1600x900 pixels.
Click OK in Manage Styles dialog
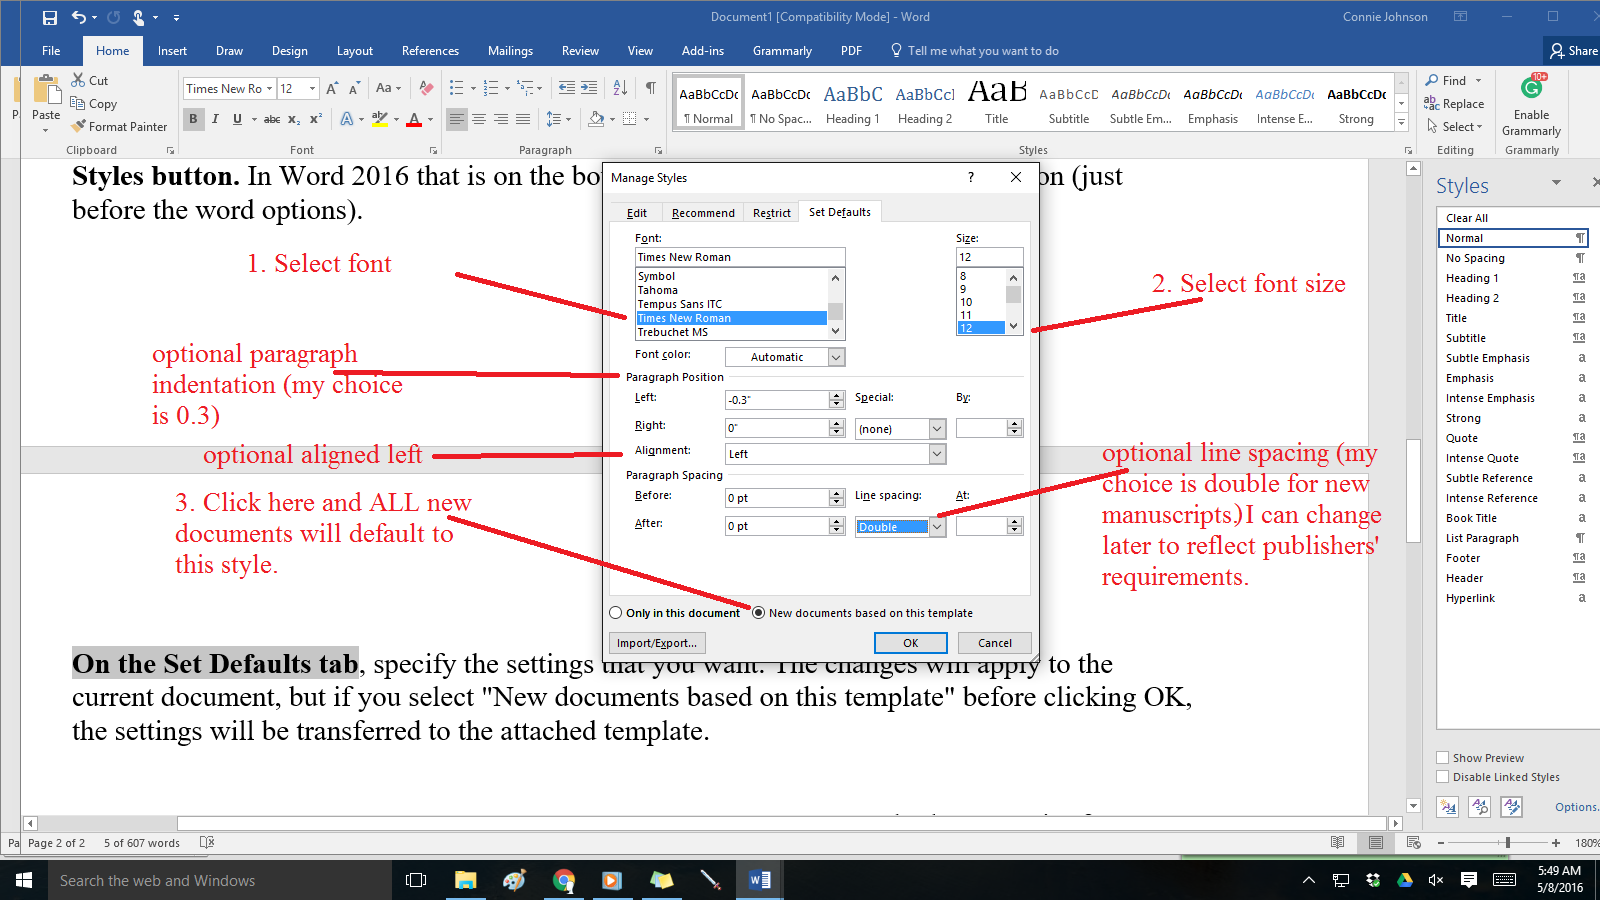click(x=910, y=643)
